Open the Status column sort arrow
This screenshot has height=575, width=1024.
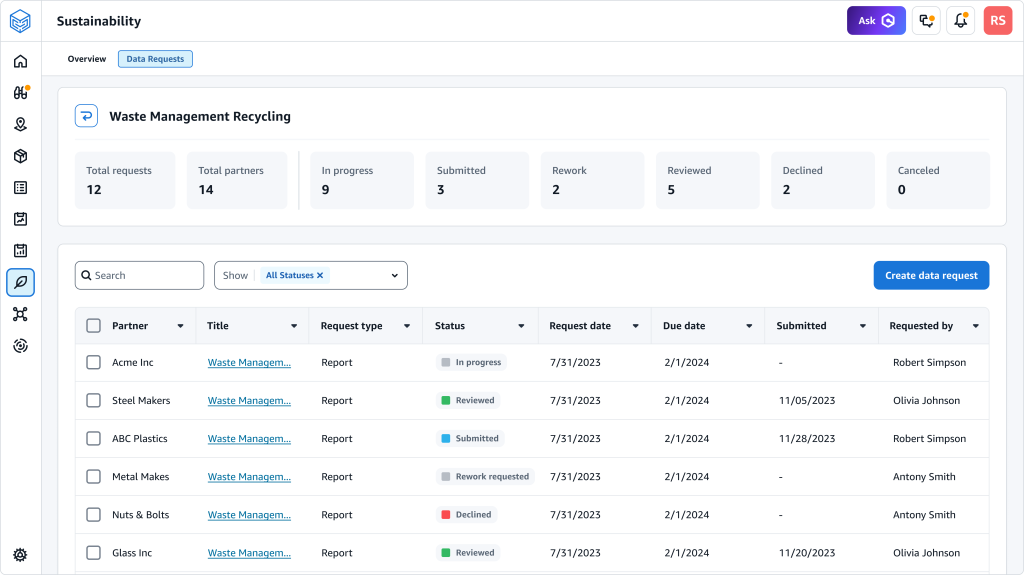[521, 326]
